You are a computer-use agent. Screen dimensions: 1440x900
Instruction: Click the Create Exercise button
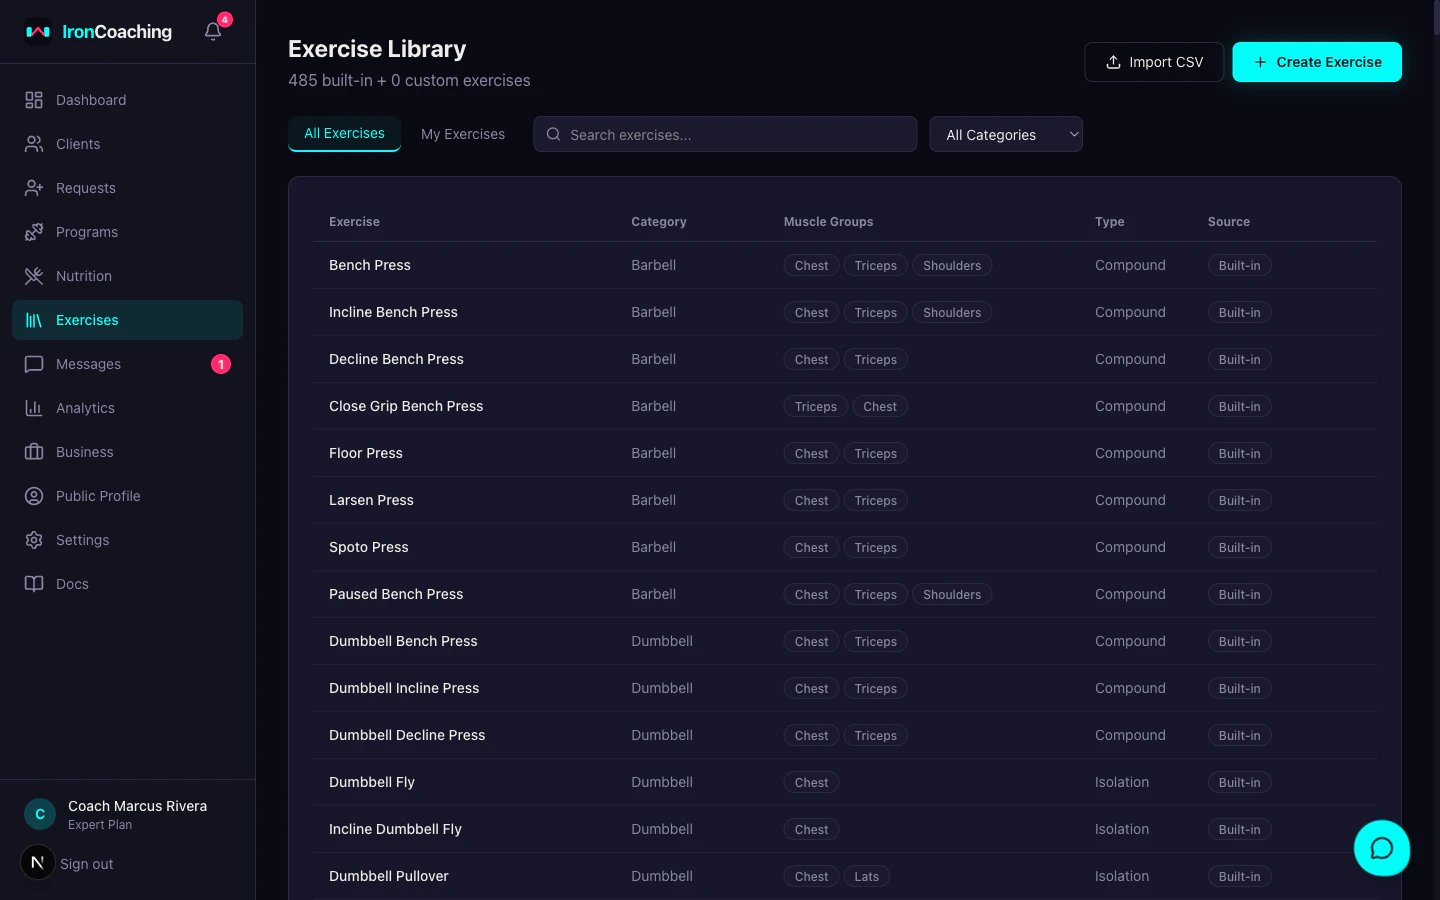pyautogui.click(x=1317, y=62)
